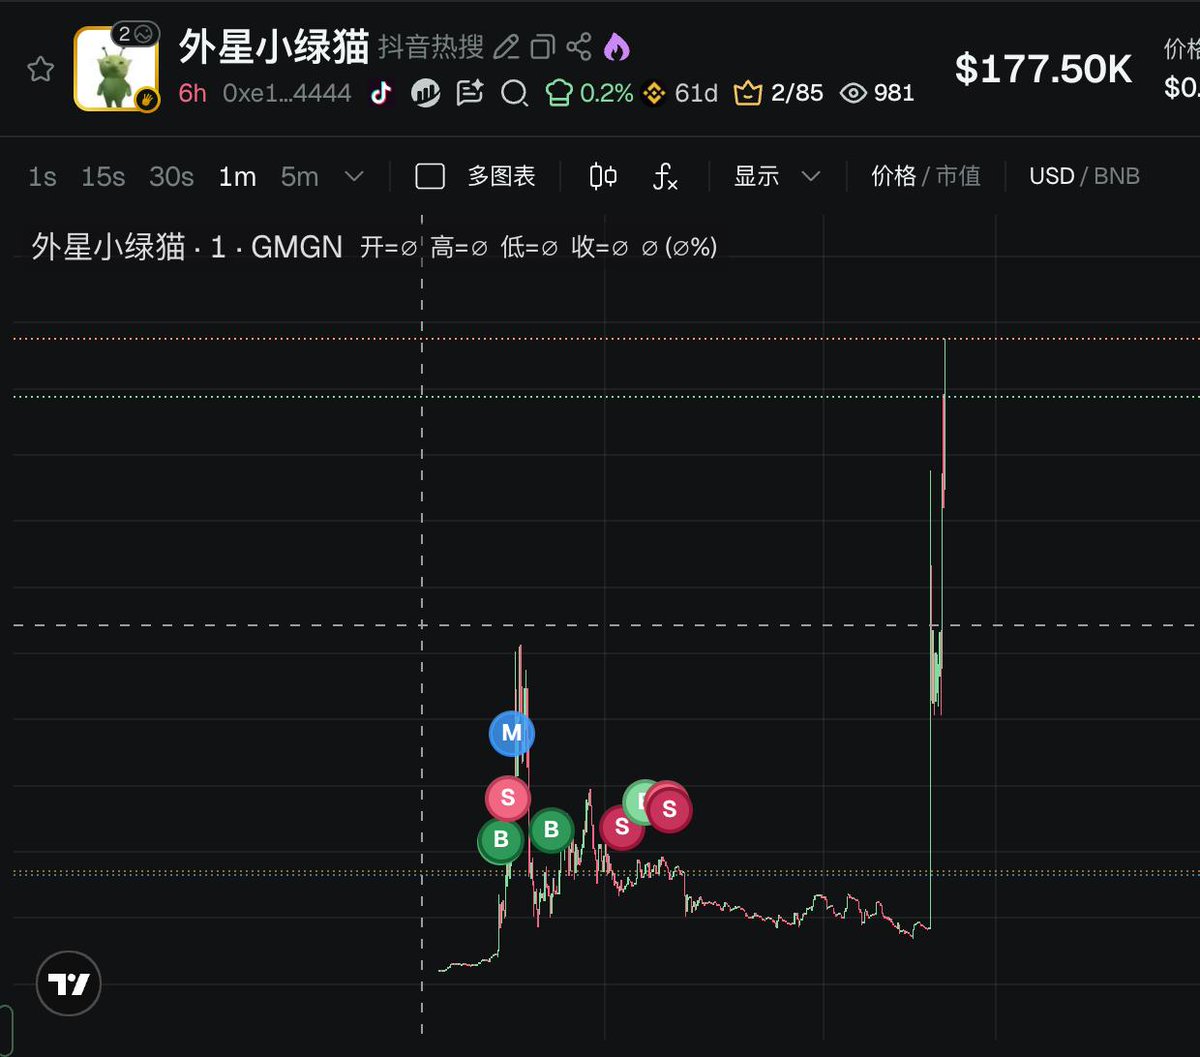The height and width of the screenshot is (1057, 1200).
Task: Click the copy icon beside 外星小绿猫
Action: pyautogui.click(x=543, y=45)
